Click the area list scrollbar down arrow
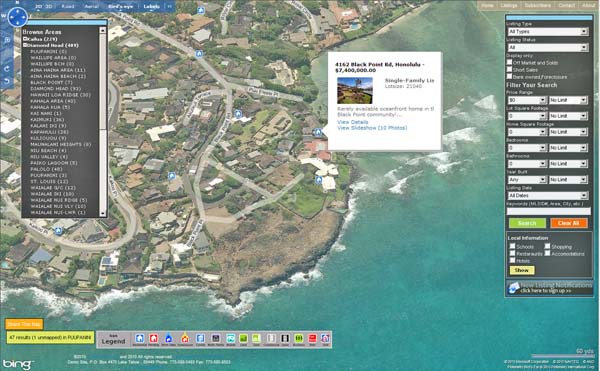Viewport: 600px width, 371px height. (103, 213)
